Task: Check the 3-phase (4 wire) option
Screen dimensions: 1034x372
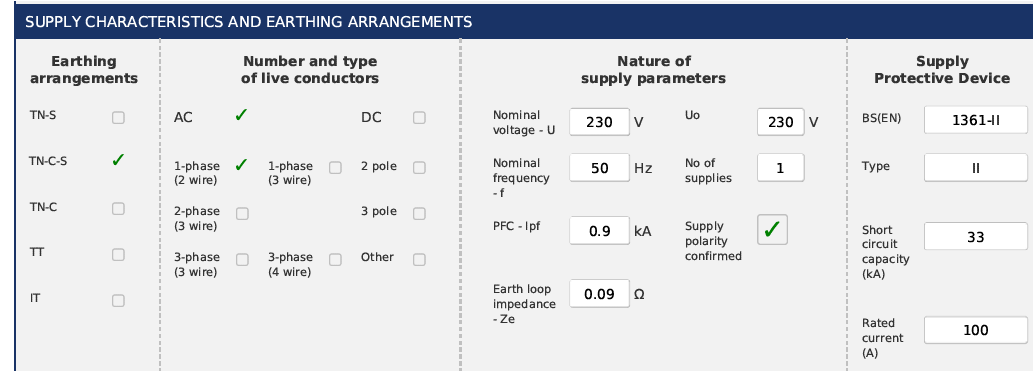Action: pos(336,260)
